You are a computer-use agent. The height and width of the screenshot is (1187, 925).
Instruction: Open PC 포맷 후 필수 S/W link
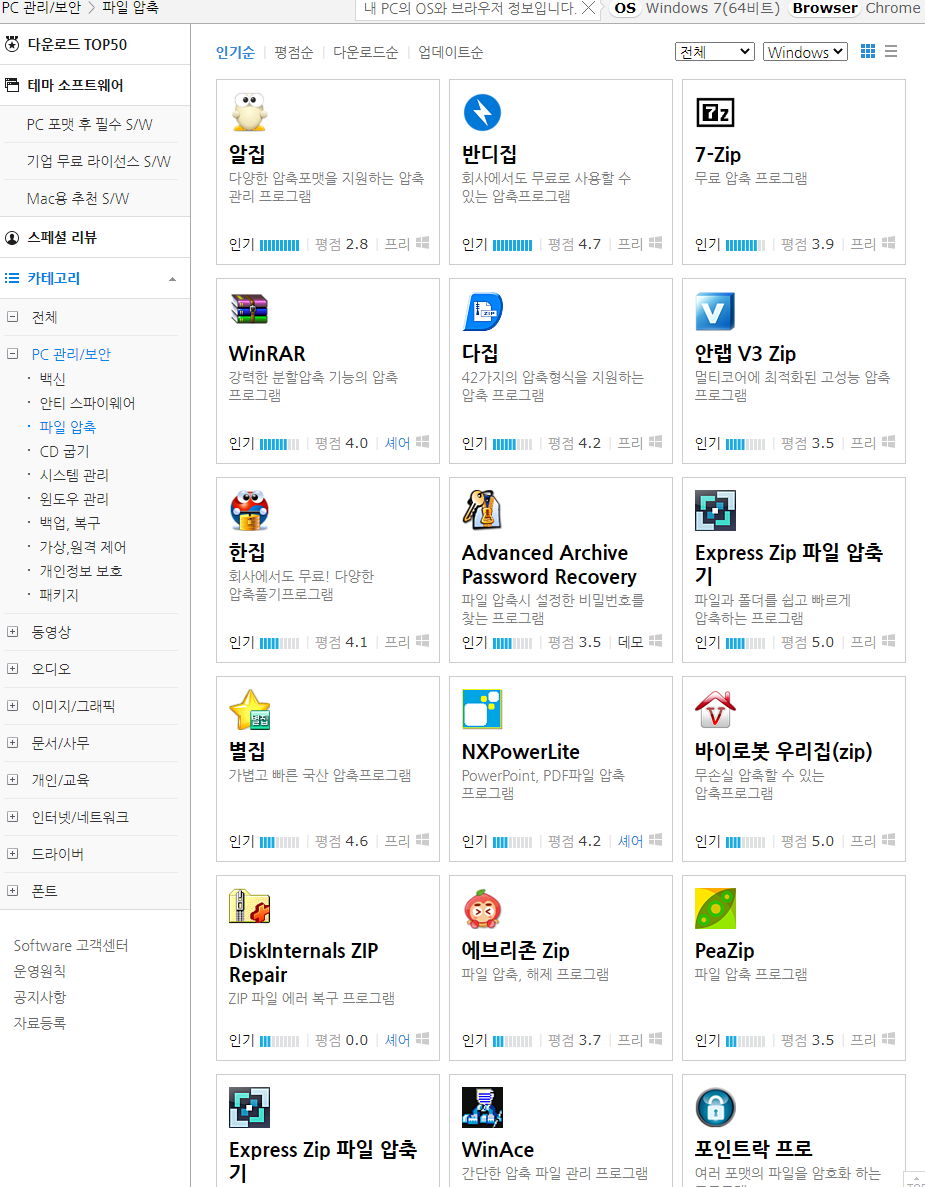(89, 124)
